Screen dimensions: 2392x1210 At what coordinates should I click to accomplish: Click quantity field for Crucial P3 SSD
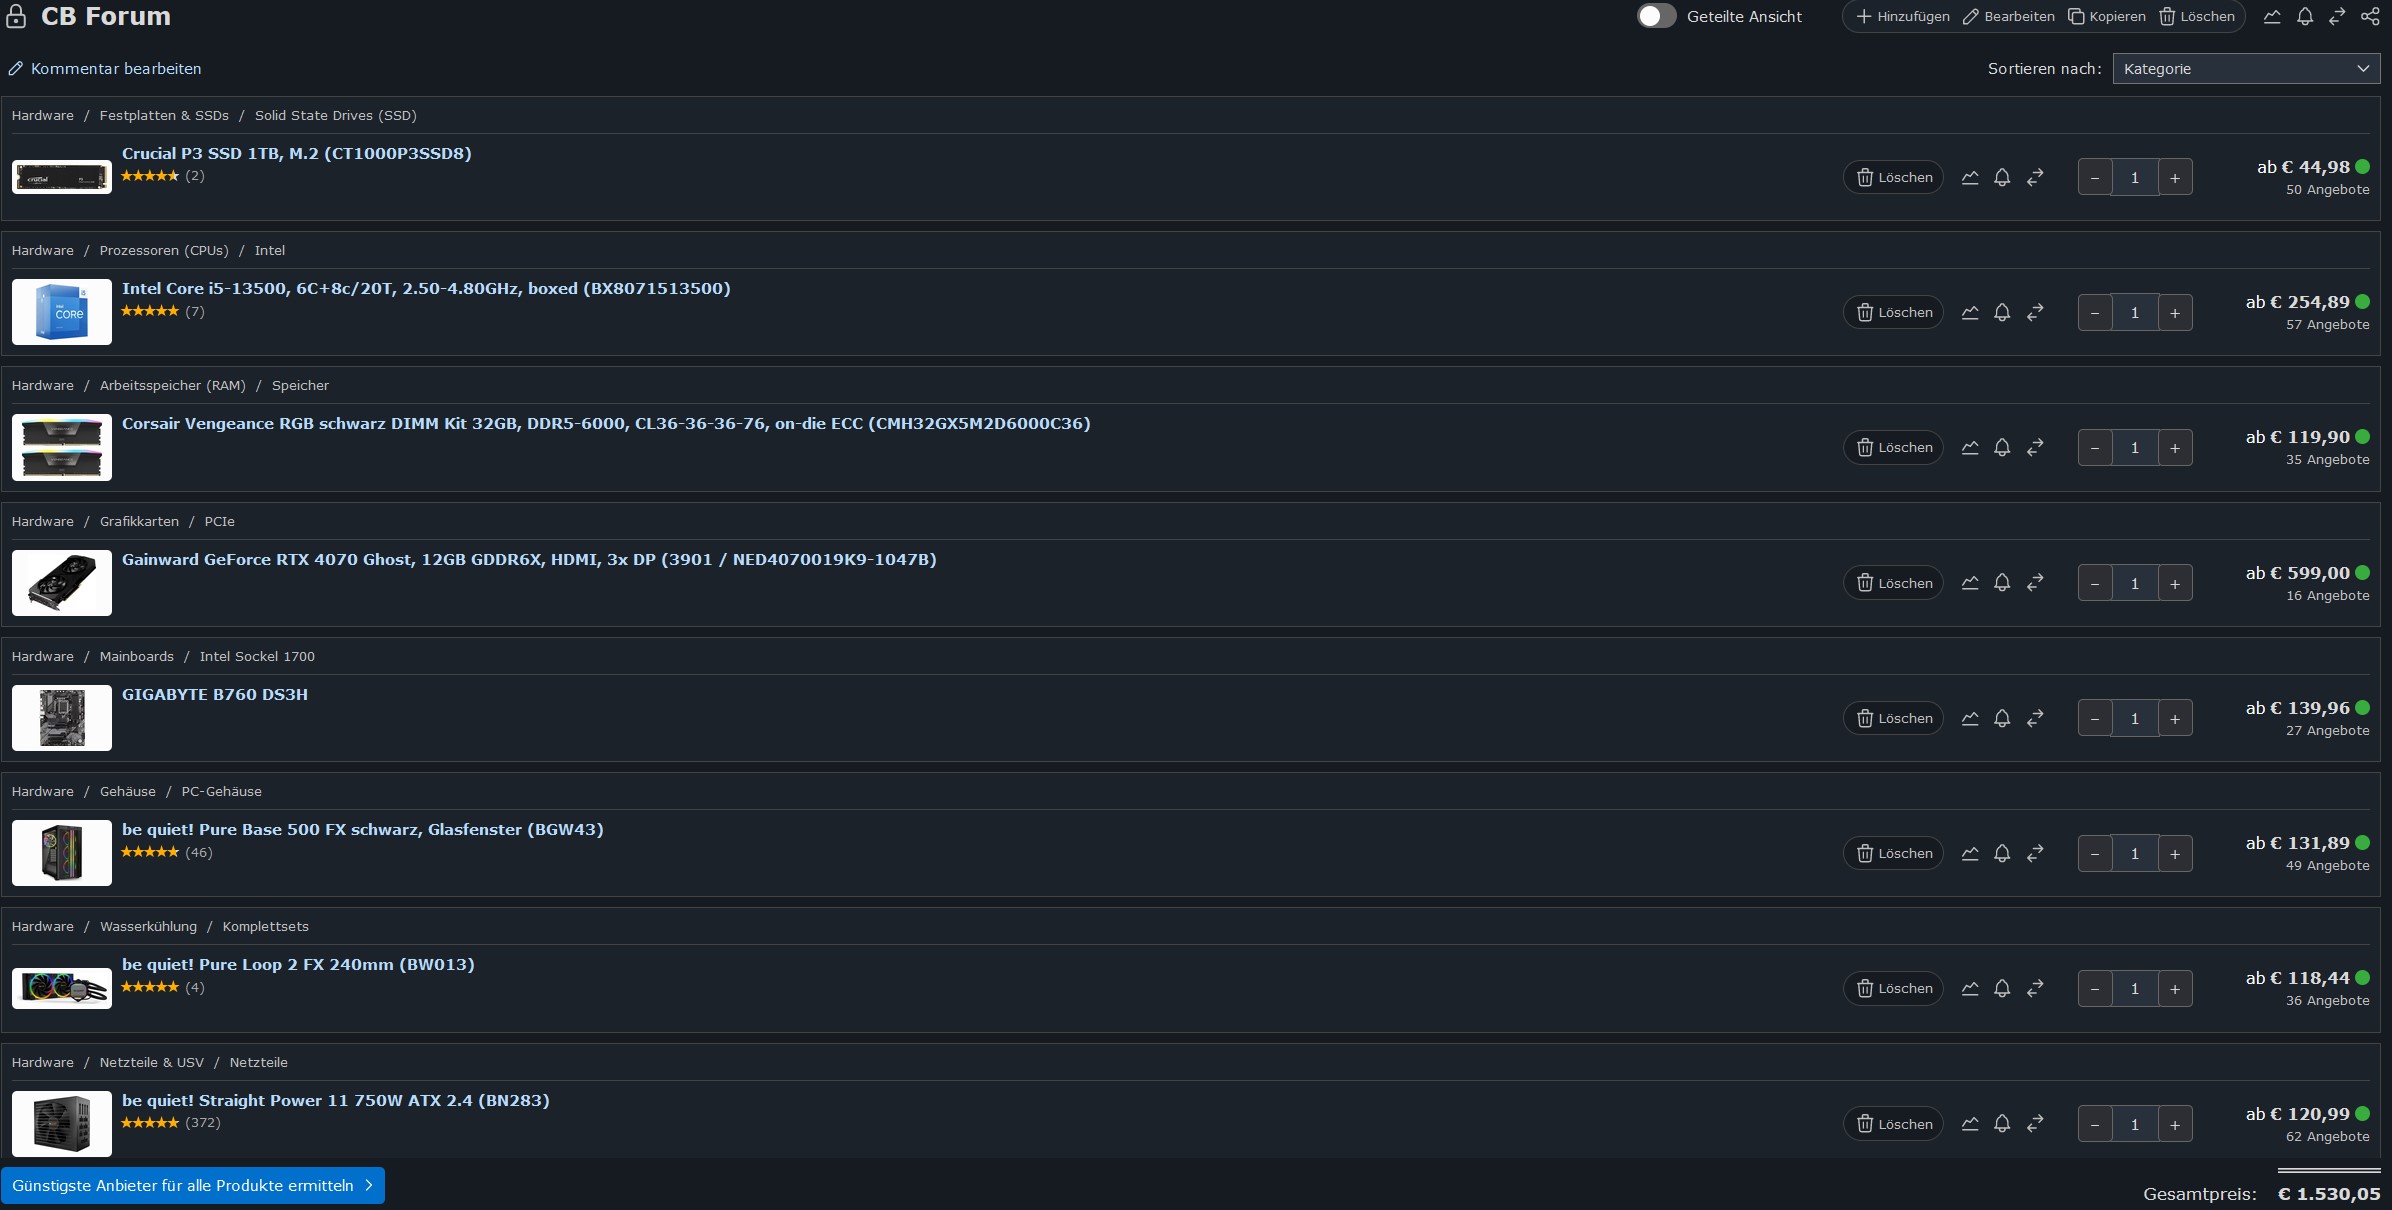point(2134,178)
